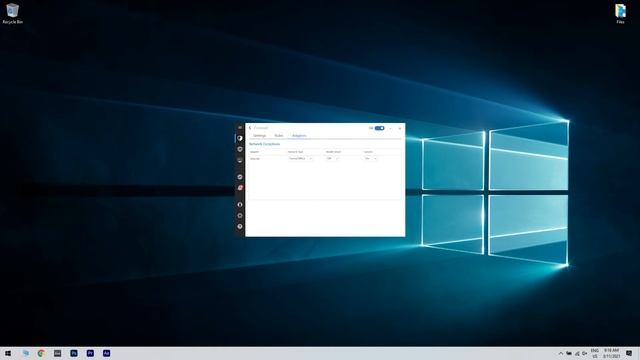Open the volume tray icon
This screenshot has width=640, height=360.
(x=585, y=353)
